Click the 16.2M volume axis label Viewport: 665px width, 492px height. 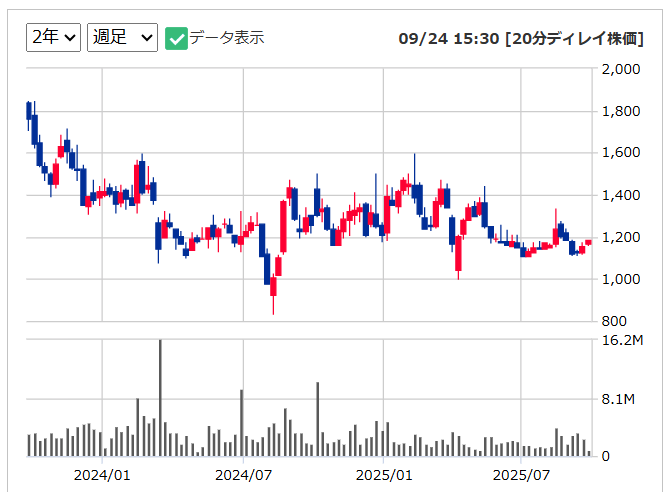pyautogui.click(x=622, y=341)
